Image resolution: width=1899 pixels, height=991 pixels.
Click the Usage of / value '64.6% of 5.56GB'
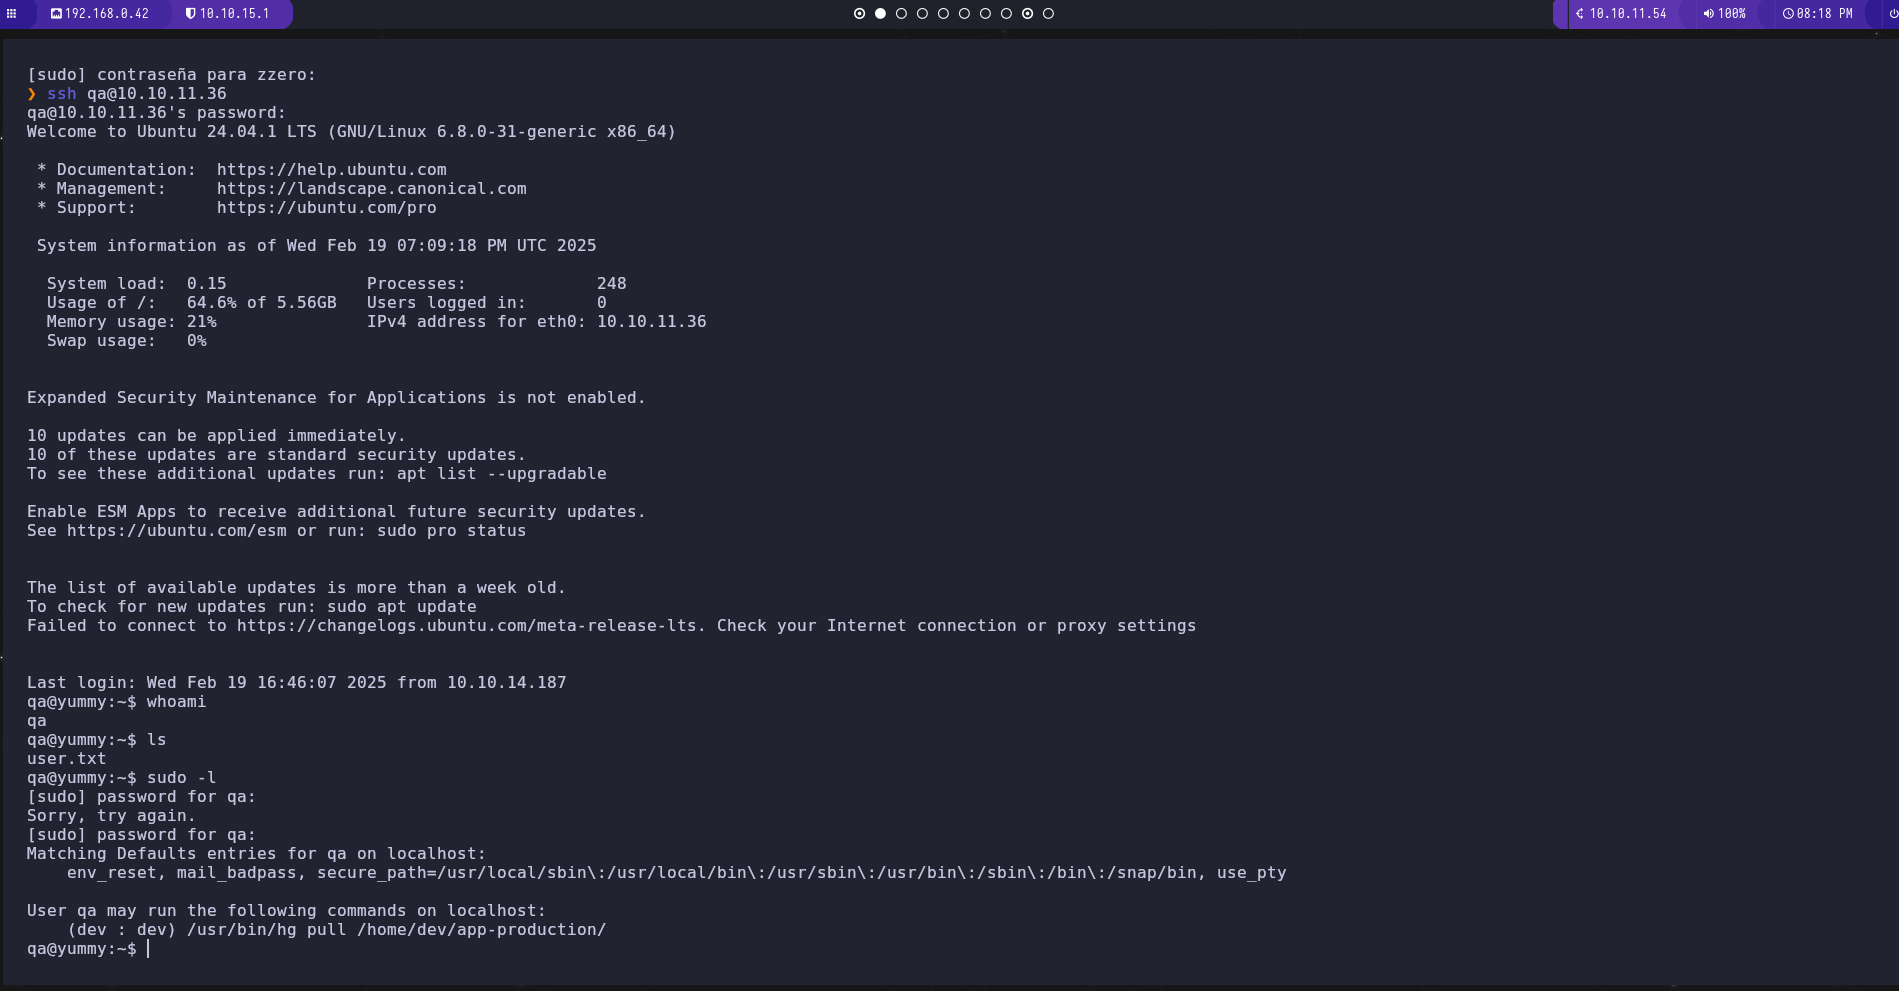click(x=262, y=303)
